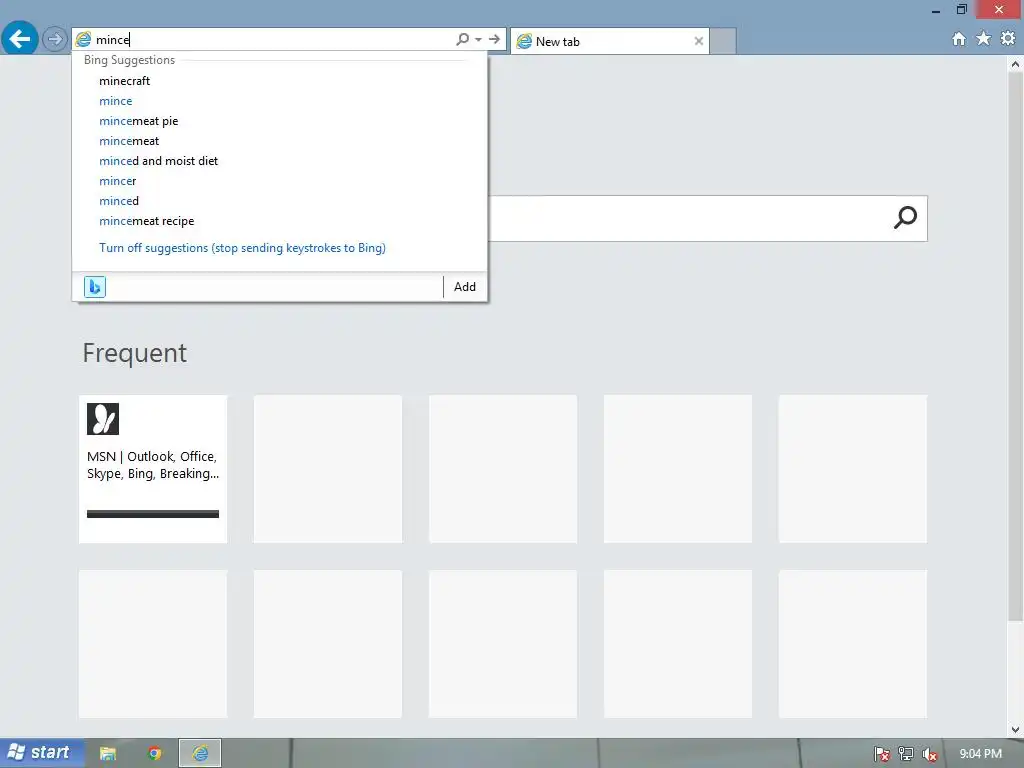Click Internet Explorer taskbar icon
This screenshot has height=768, width=1024.
[200, 754]
